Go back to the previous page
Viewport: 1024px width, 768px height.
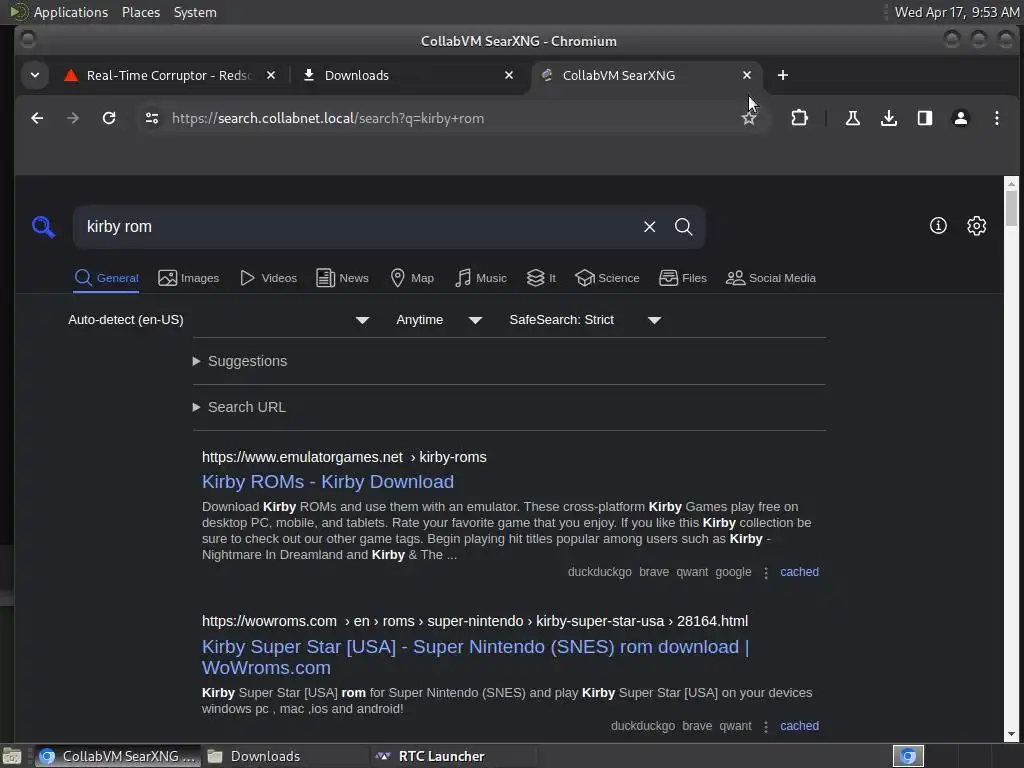click(37, 118)
